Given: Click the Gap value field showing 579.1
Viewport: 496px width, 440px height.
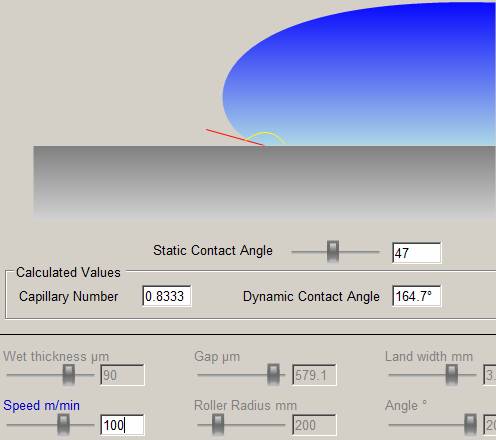Looking at the screenshot, I should coord(314,375).
